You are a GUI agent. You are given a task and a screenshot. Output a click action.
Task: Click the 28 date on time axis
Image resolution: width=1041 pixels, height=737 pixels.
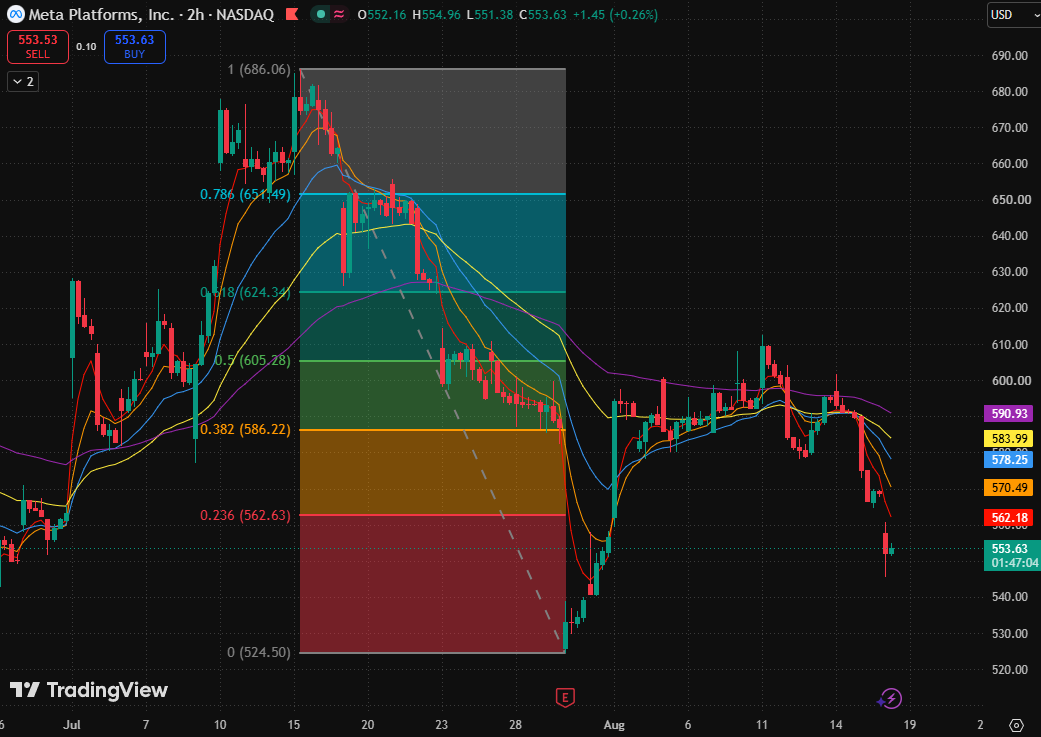(515, 724)
